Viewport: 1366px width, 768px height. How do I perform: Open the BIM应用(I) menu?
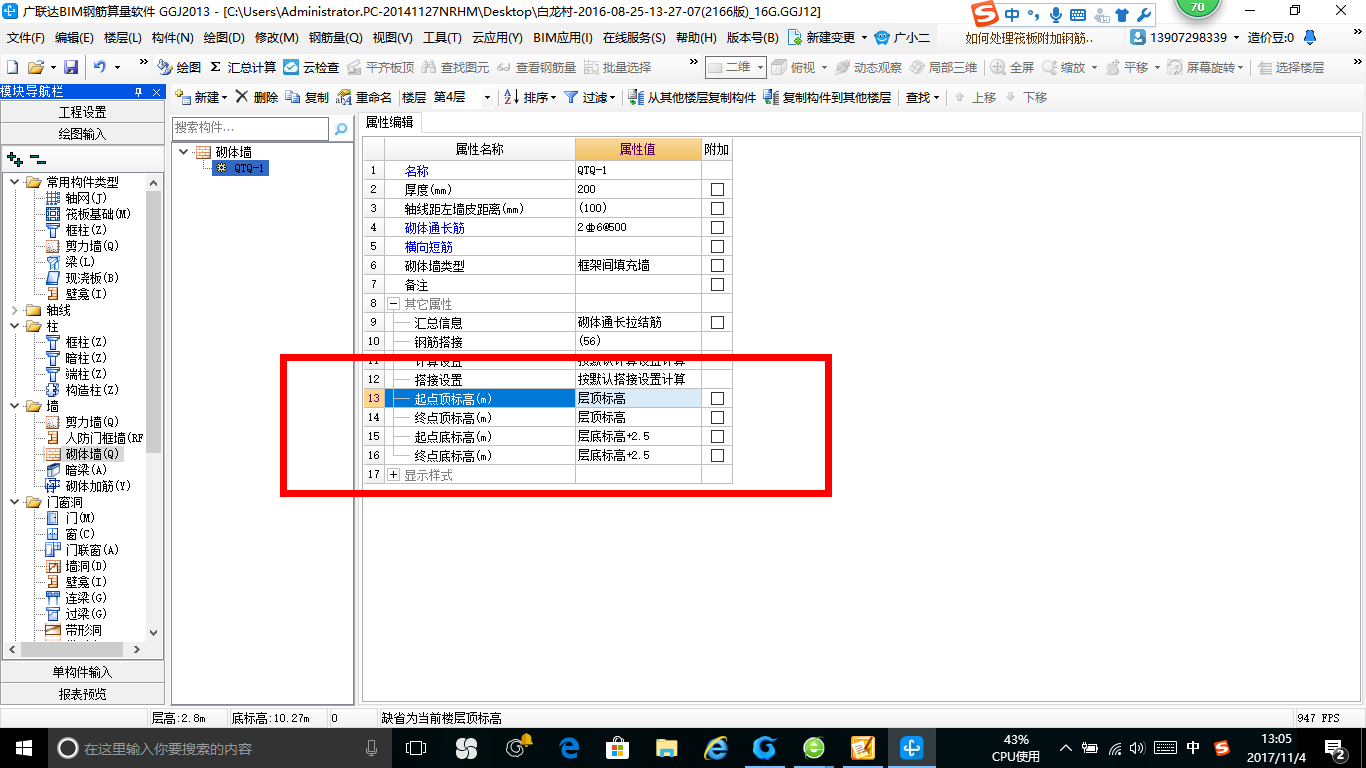click(563, 38)
